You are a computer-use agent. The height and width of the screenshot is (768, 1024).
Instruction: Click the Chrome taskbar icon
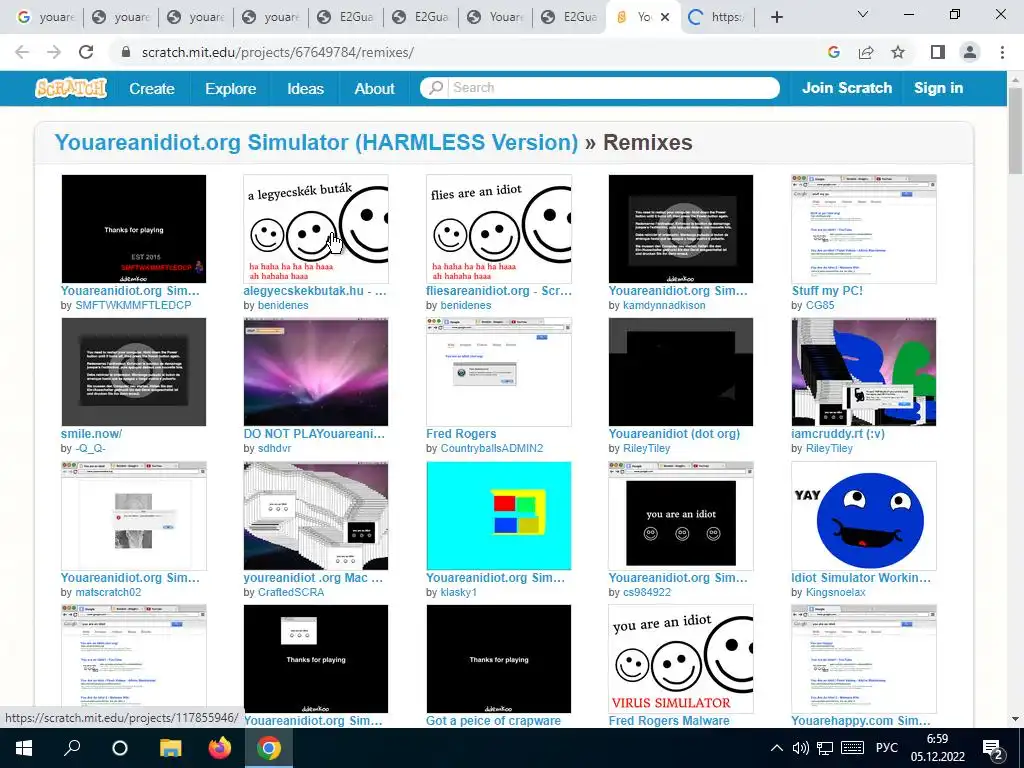point(268,748)
